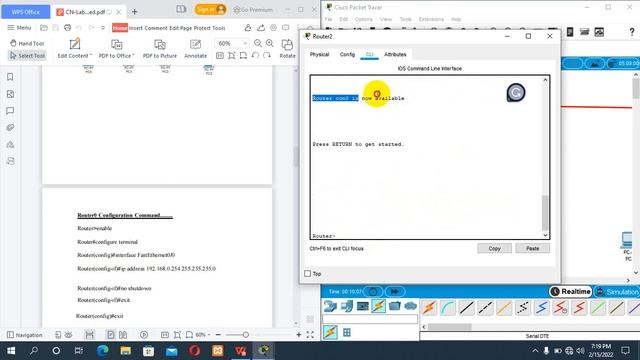
Task: Open the Comment ribbon tab
Action: (156, 28)
